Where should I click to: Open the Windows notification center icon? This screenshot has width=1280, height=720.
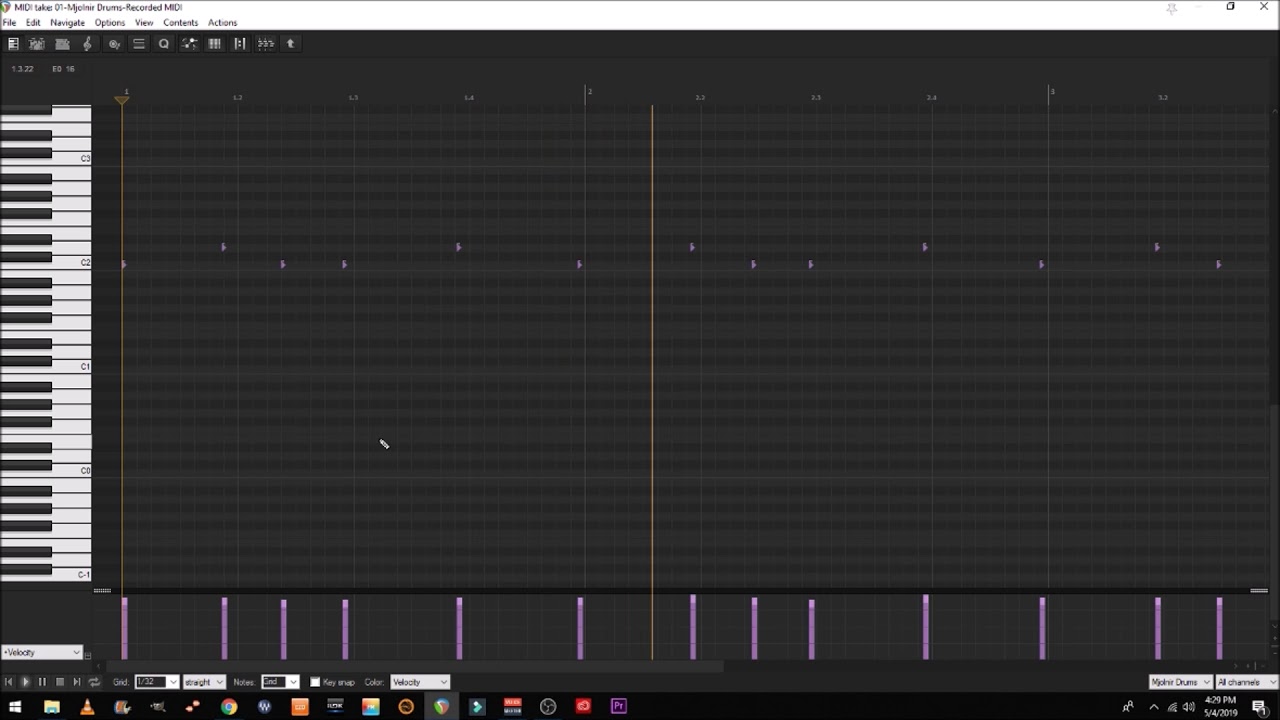[x=1260, y=707]
